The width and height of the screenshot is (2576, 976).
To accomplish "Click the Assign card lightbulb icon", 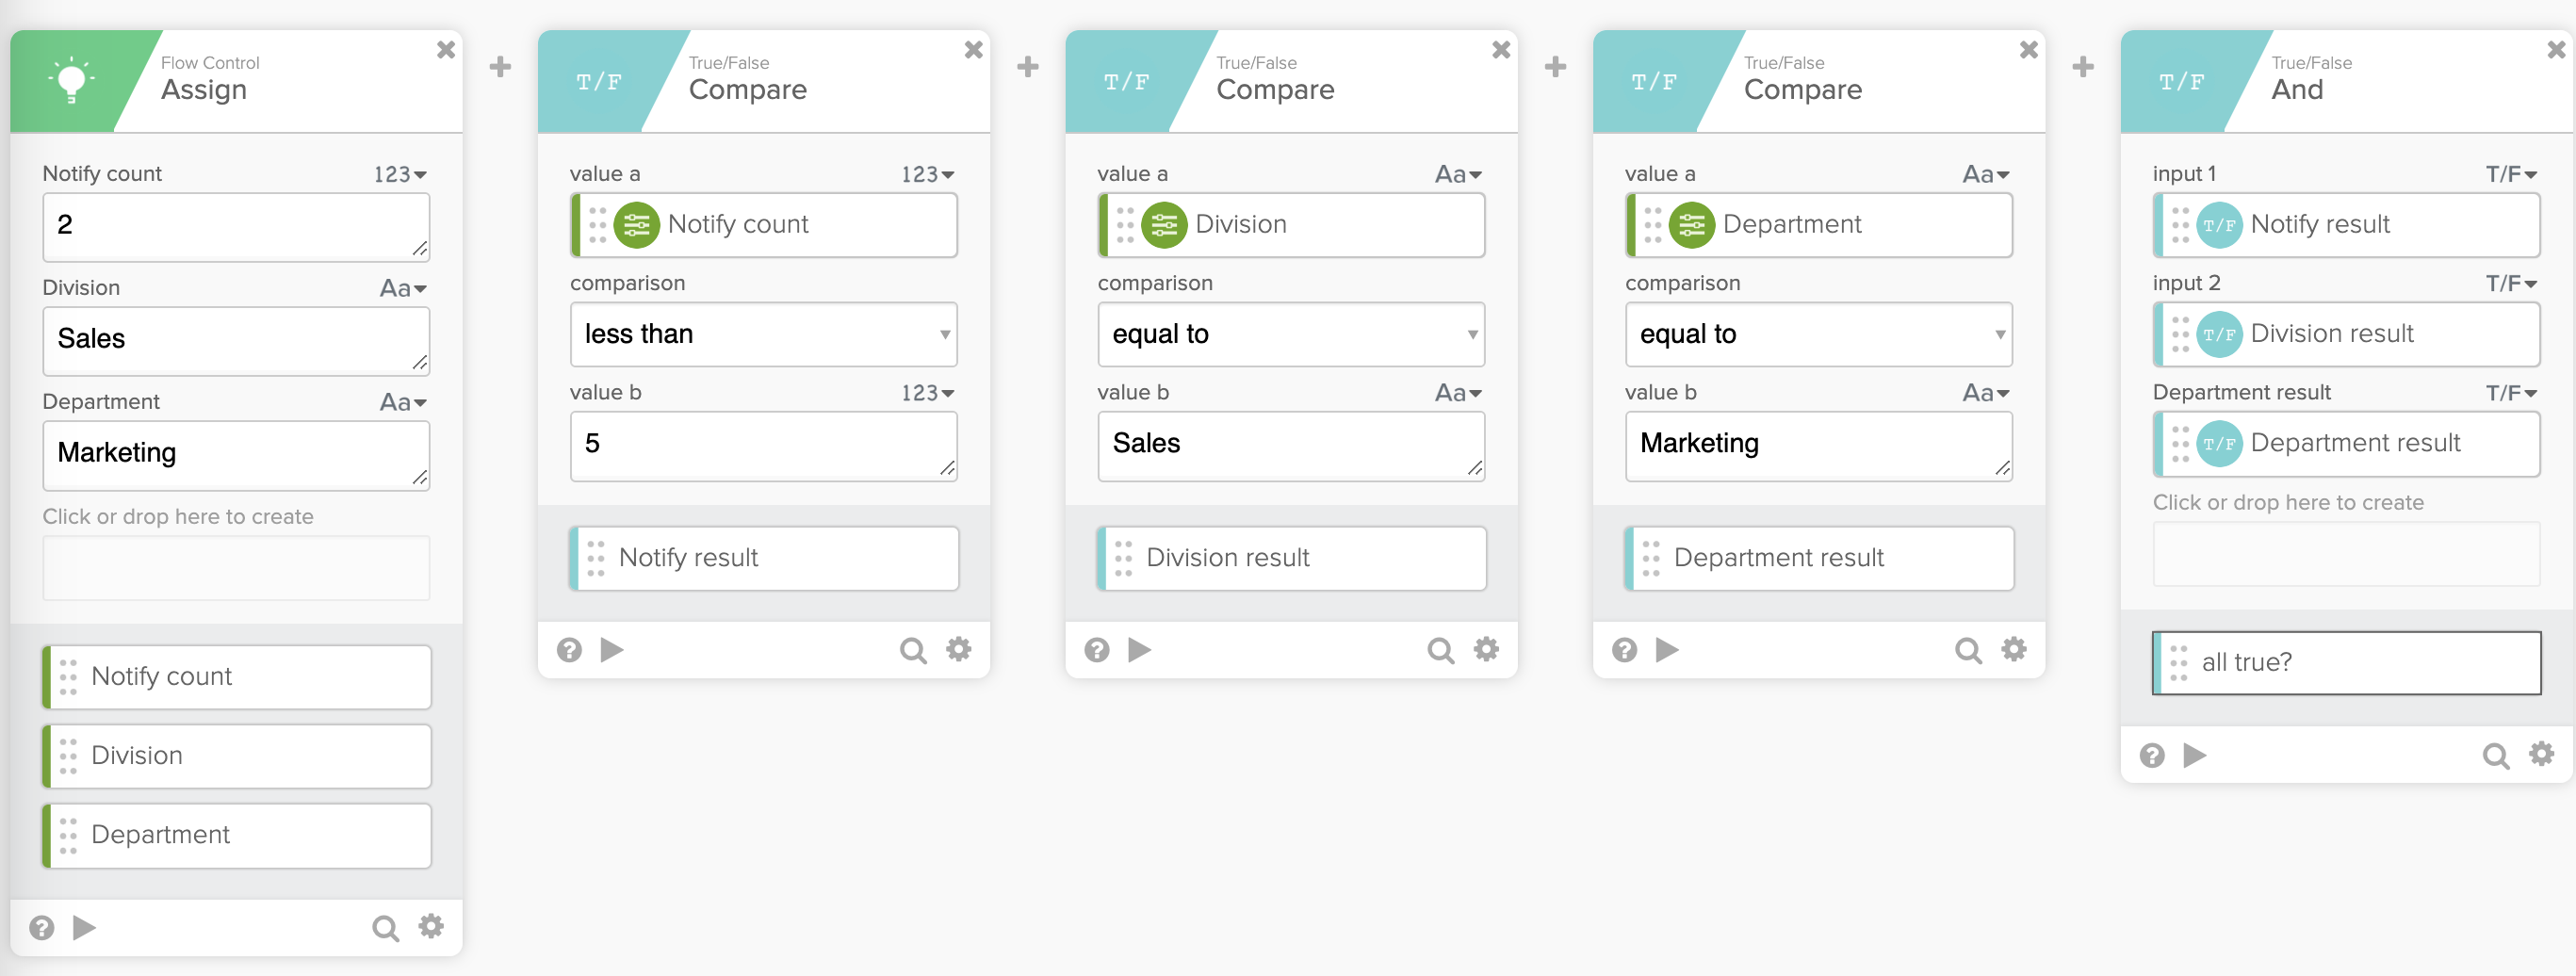I will pos(71,81).
